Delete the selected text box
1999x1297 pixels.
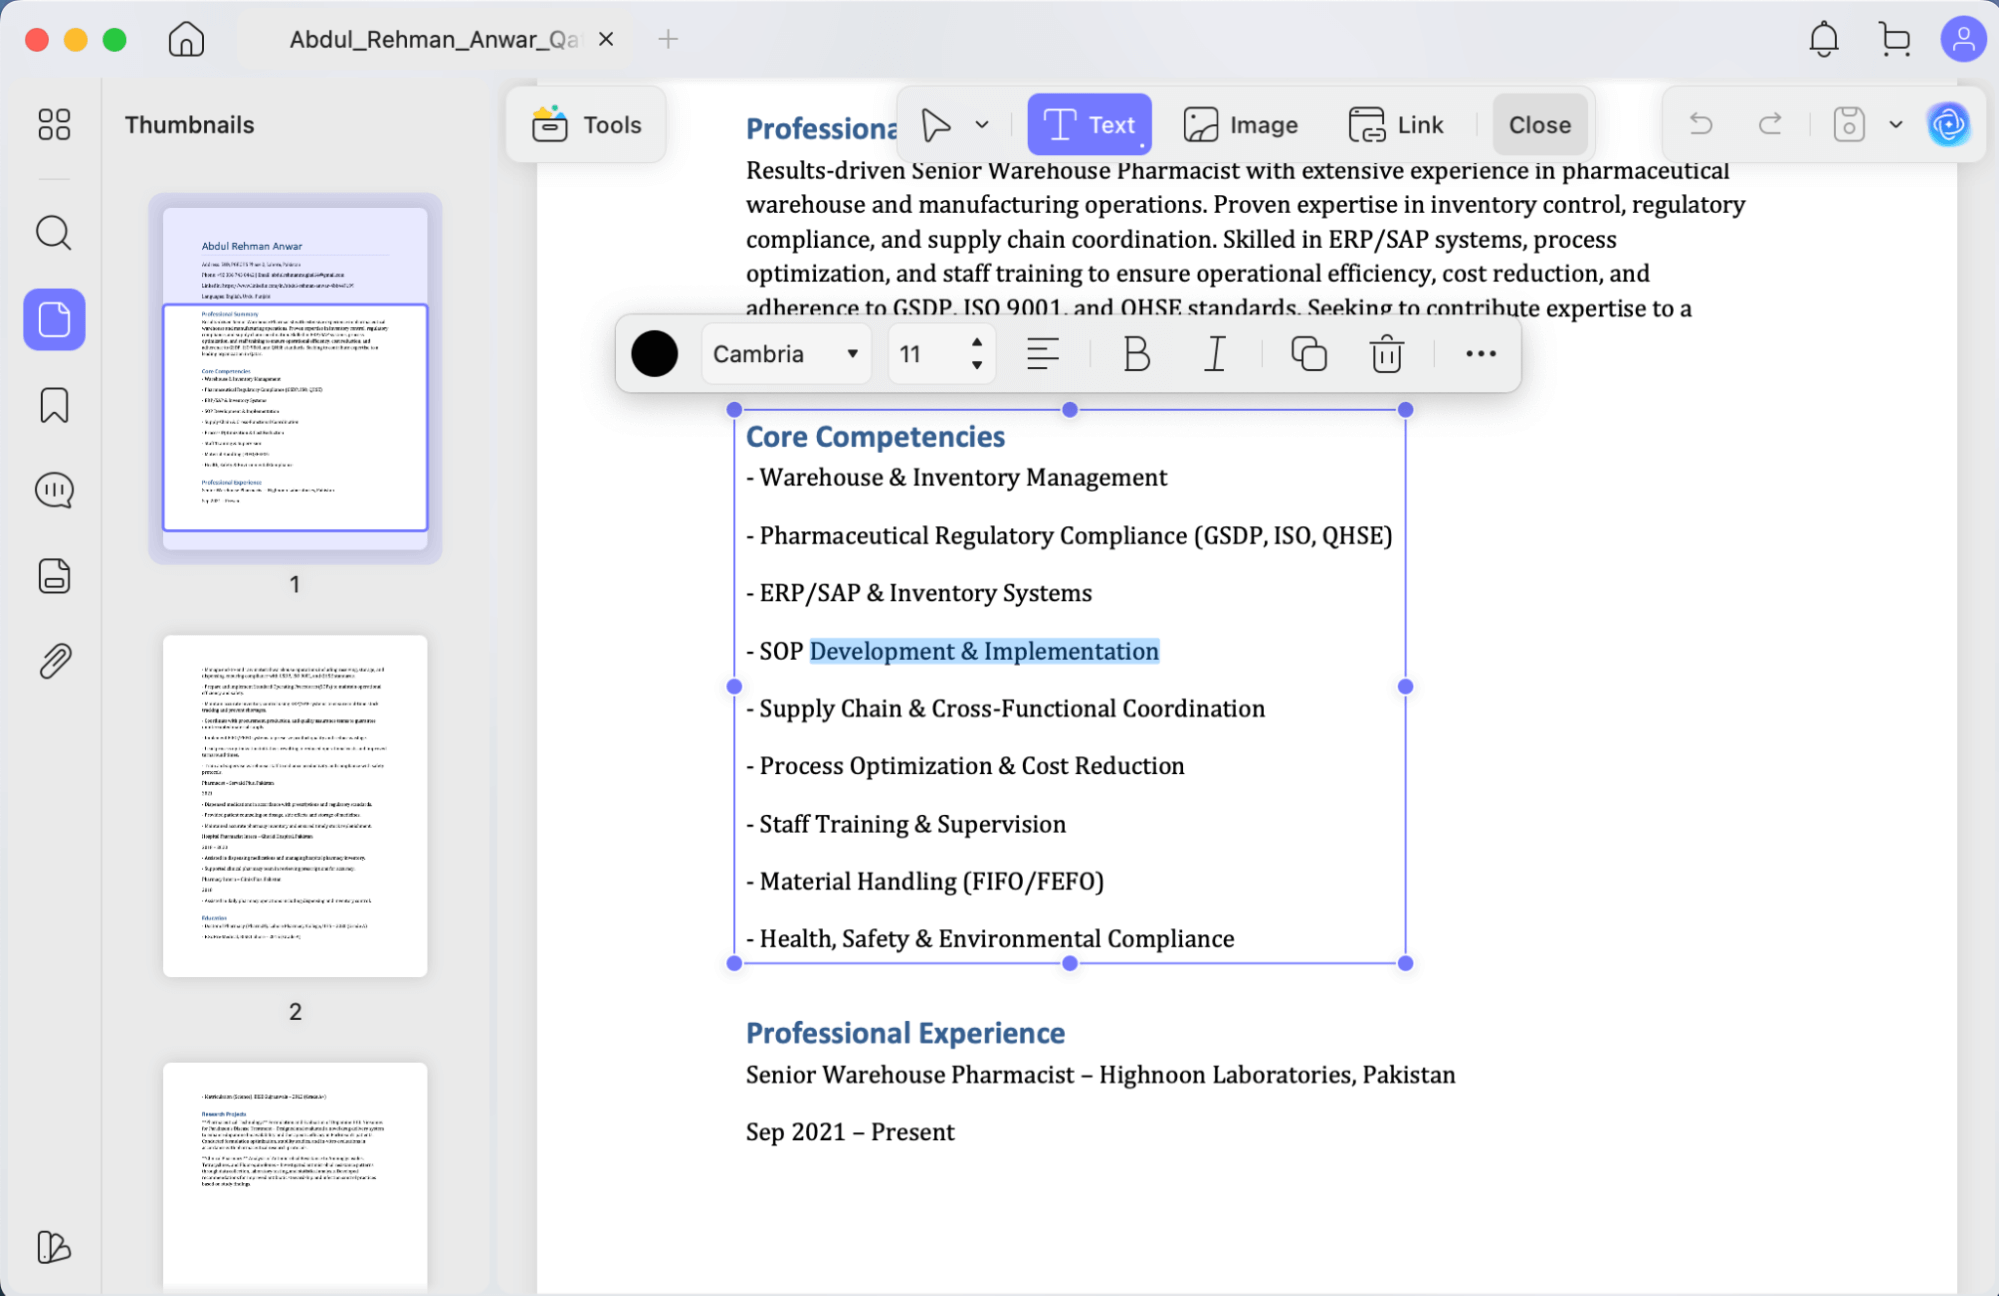click(x=1386, y=354)
